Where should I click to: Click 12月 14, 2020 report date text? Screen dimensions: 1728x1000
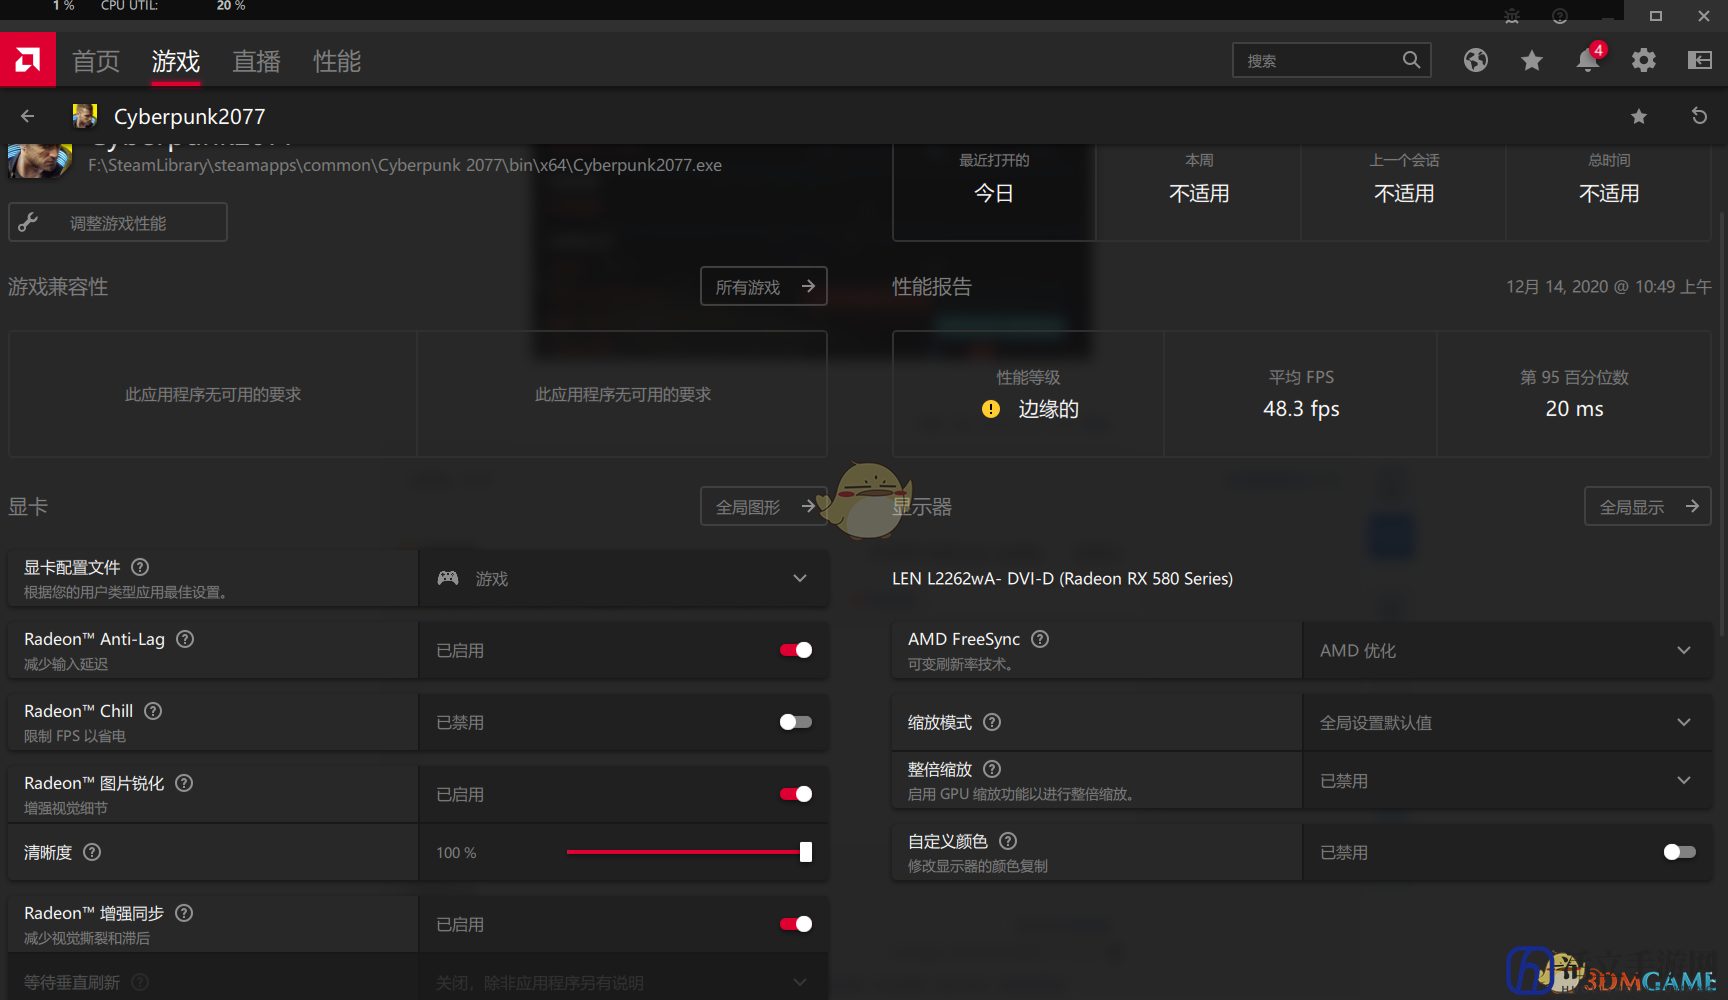pos(1609,287)
